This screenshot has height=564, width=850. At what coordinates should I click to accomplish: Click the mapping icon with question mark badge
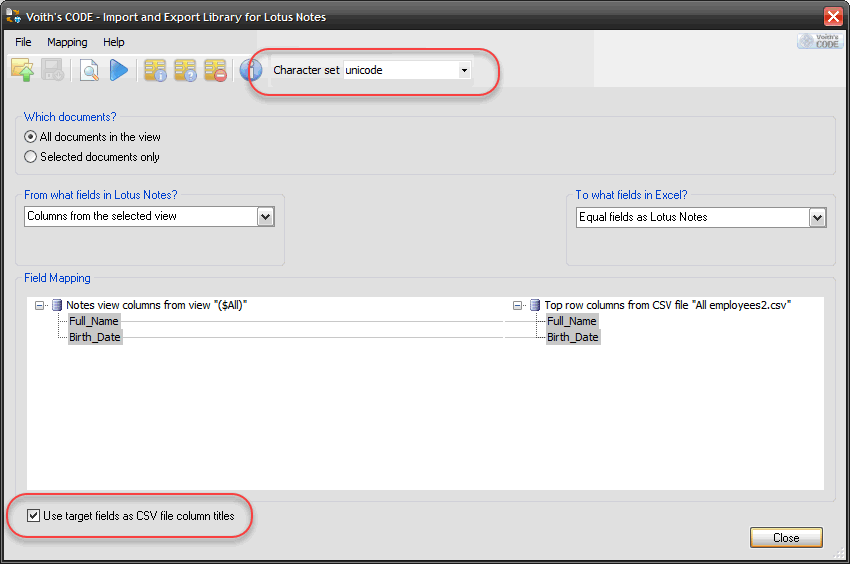pyautogui.click(x=185, y=70)
